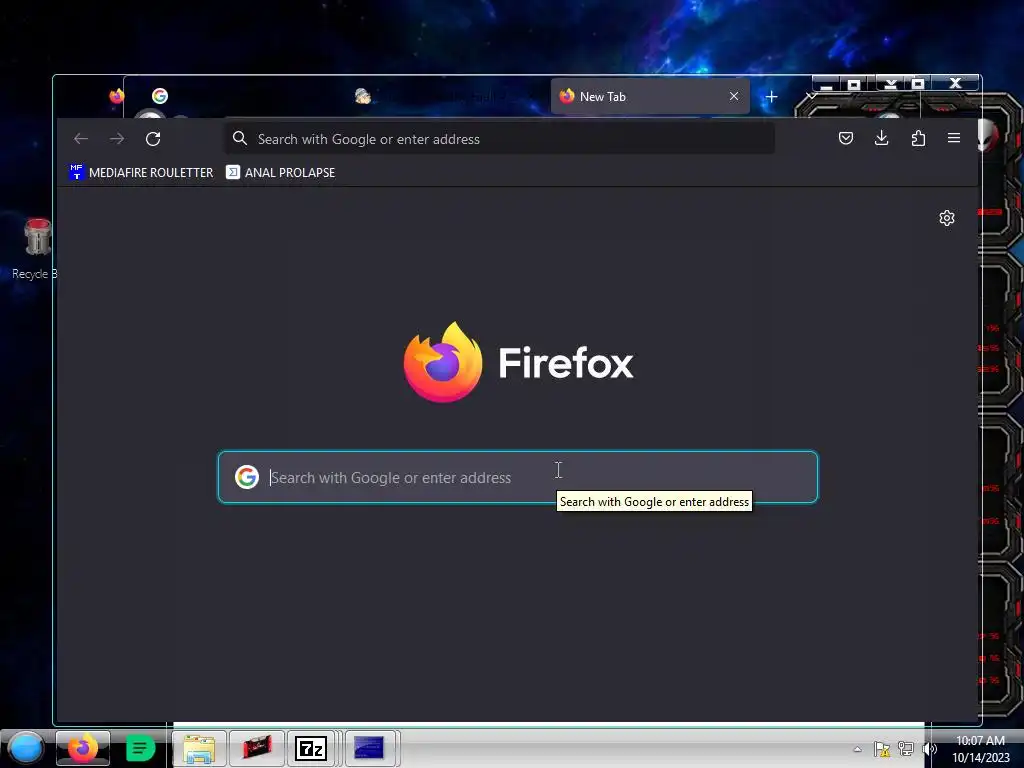Open Save to Pocket
Image resolution: width=1024 pixels, height=768 pixels.
pyautogui.click(x=846, y=138)
